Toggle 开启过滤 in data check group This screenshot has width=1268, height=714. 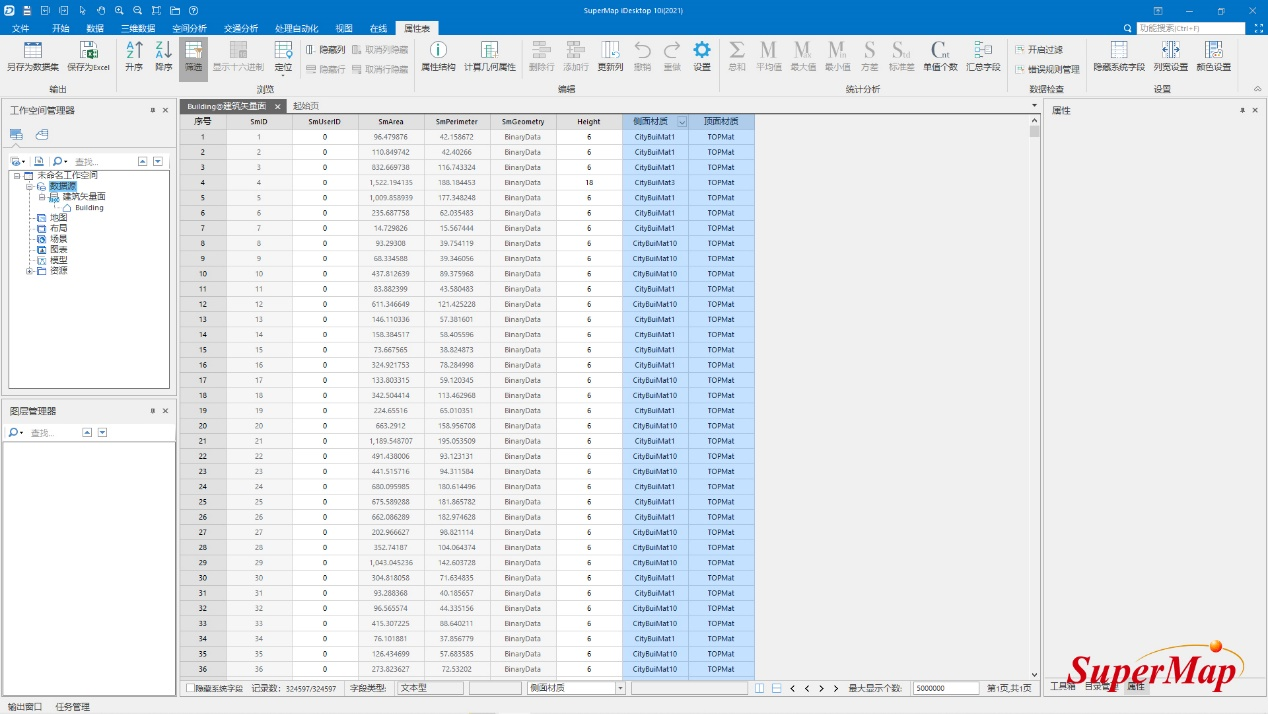click(x=1038, y=49)
